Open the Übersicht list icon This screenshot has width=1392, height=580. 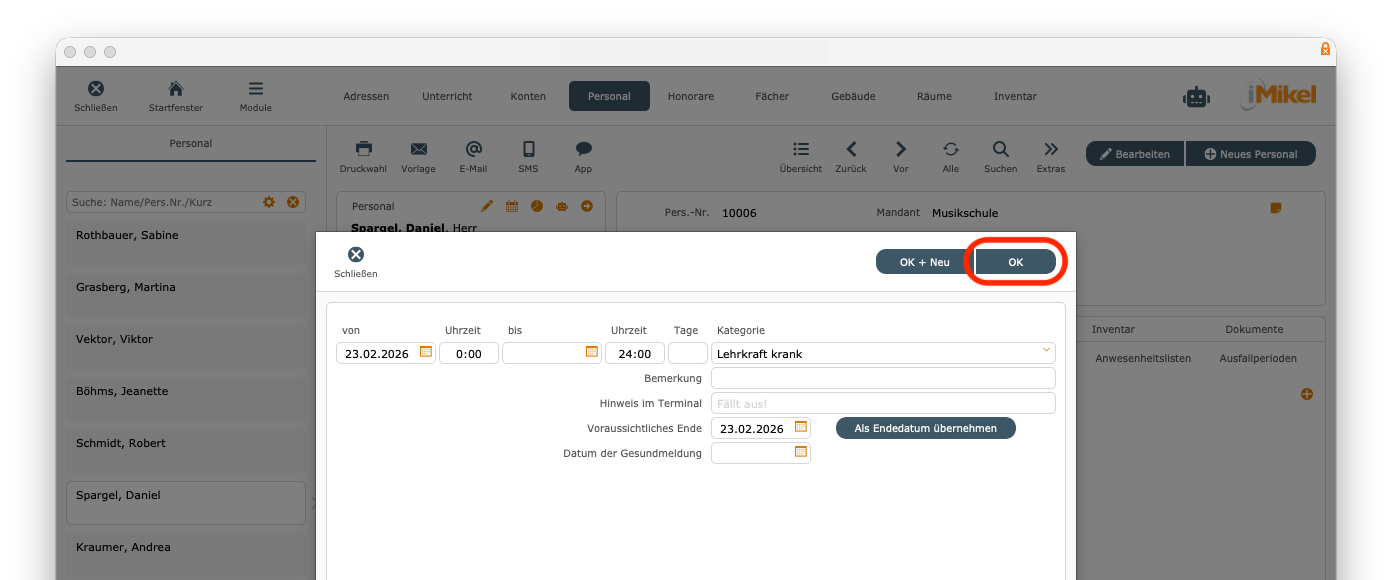[800, 149]
